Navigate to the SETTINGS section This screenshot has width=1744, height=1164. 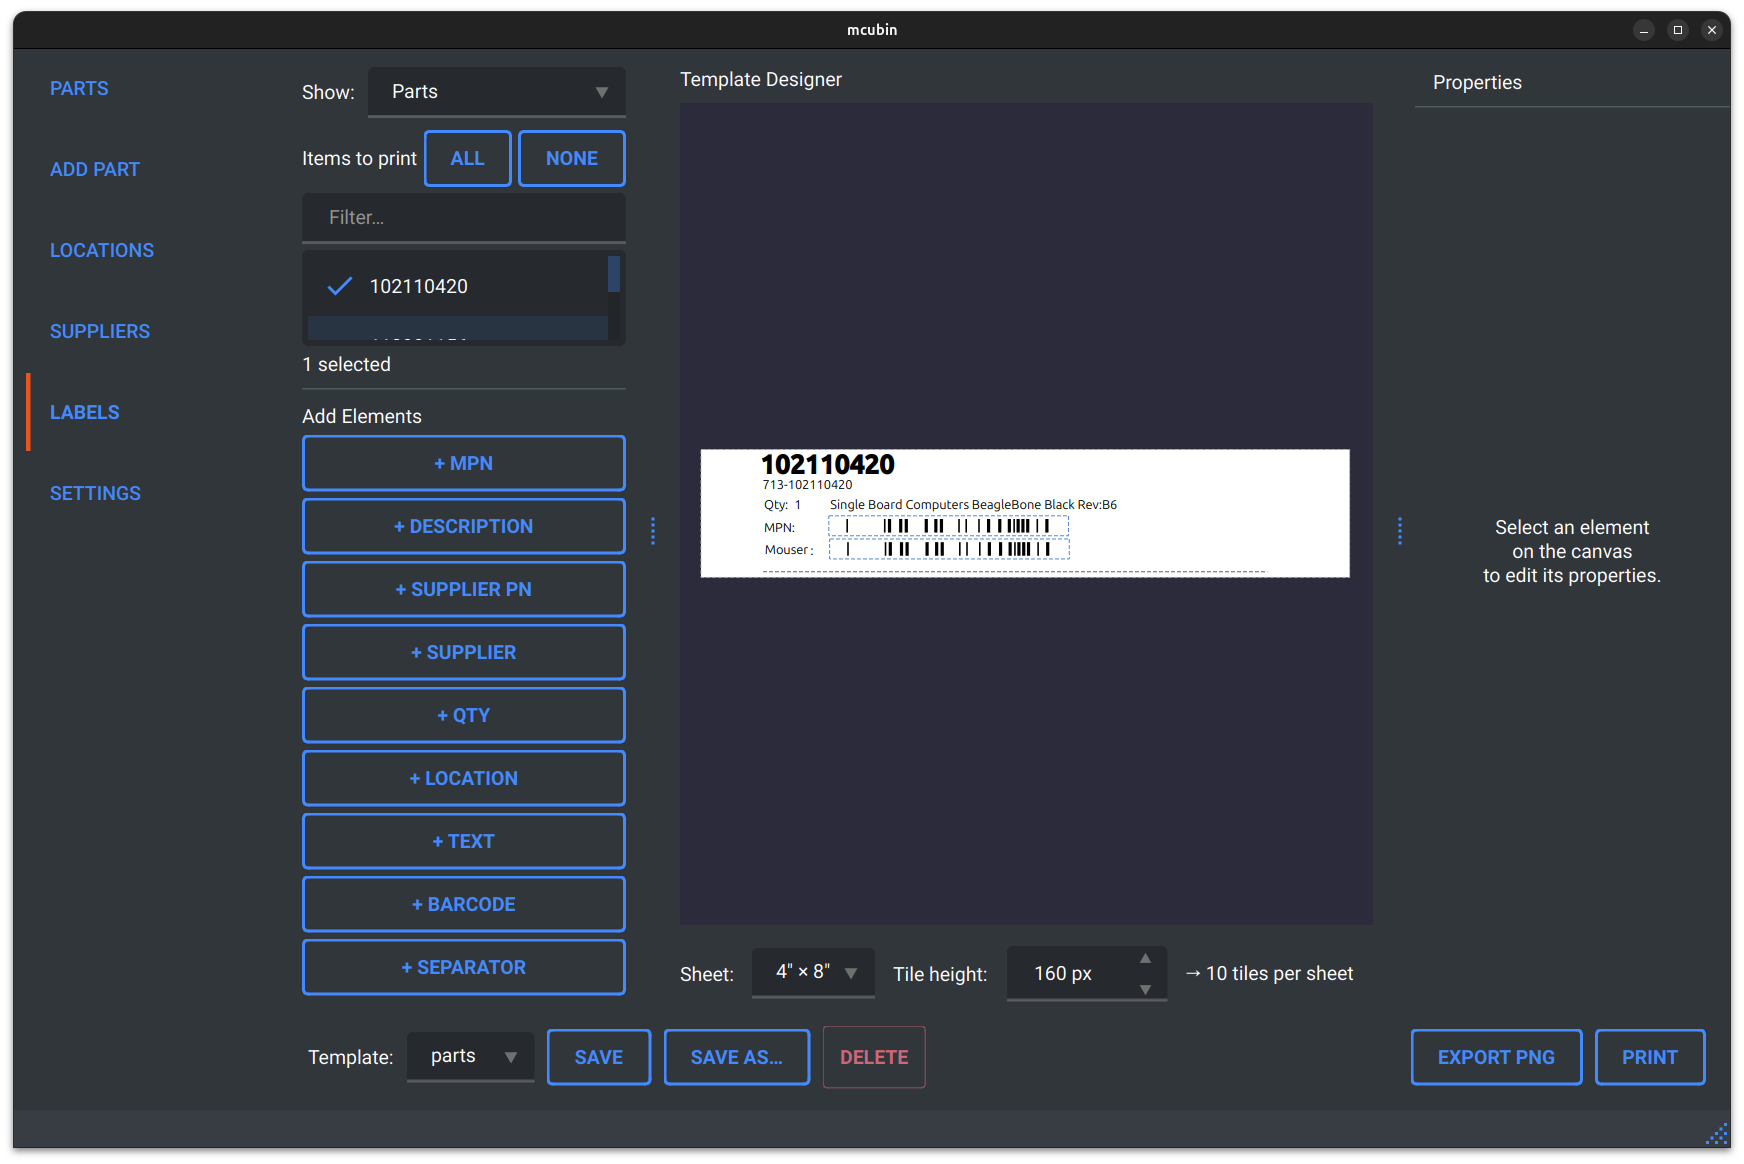click(x=95, y=492)
